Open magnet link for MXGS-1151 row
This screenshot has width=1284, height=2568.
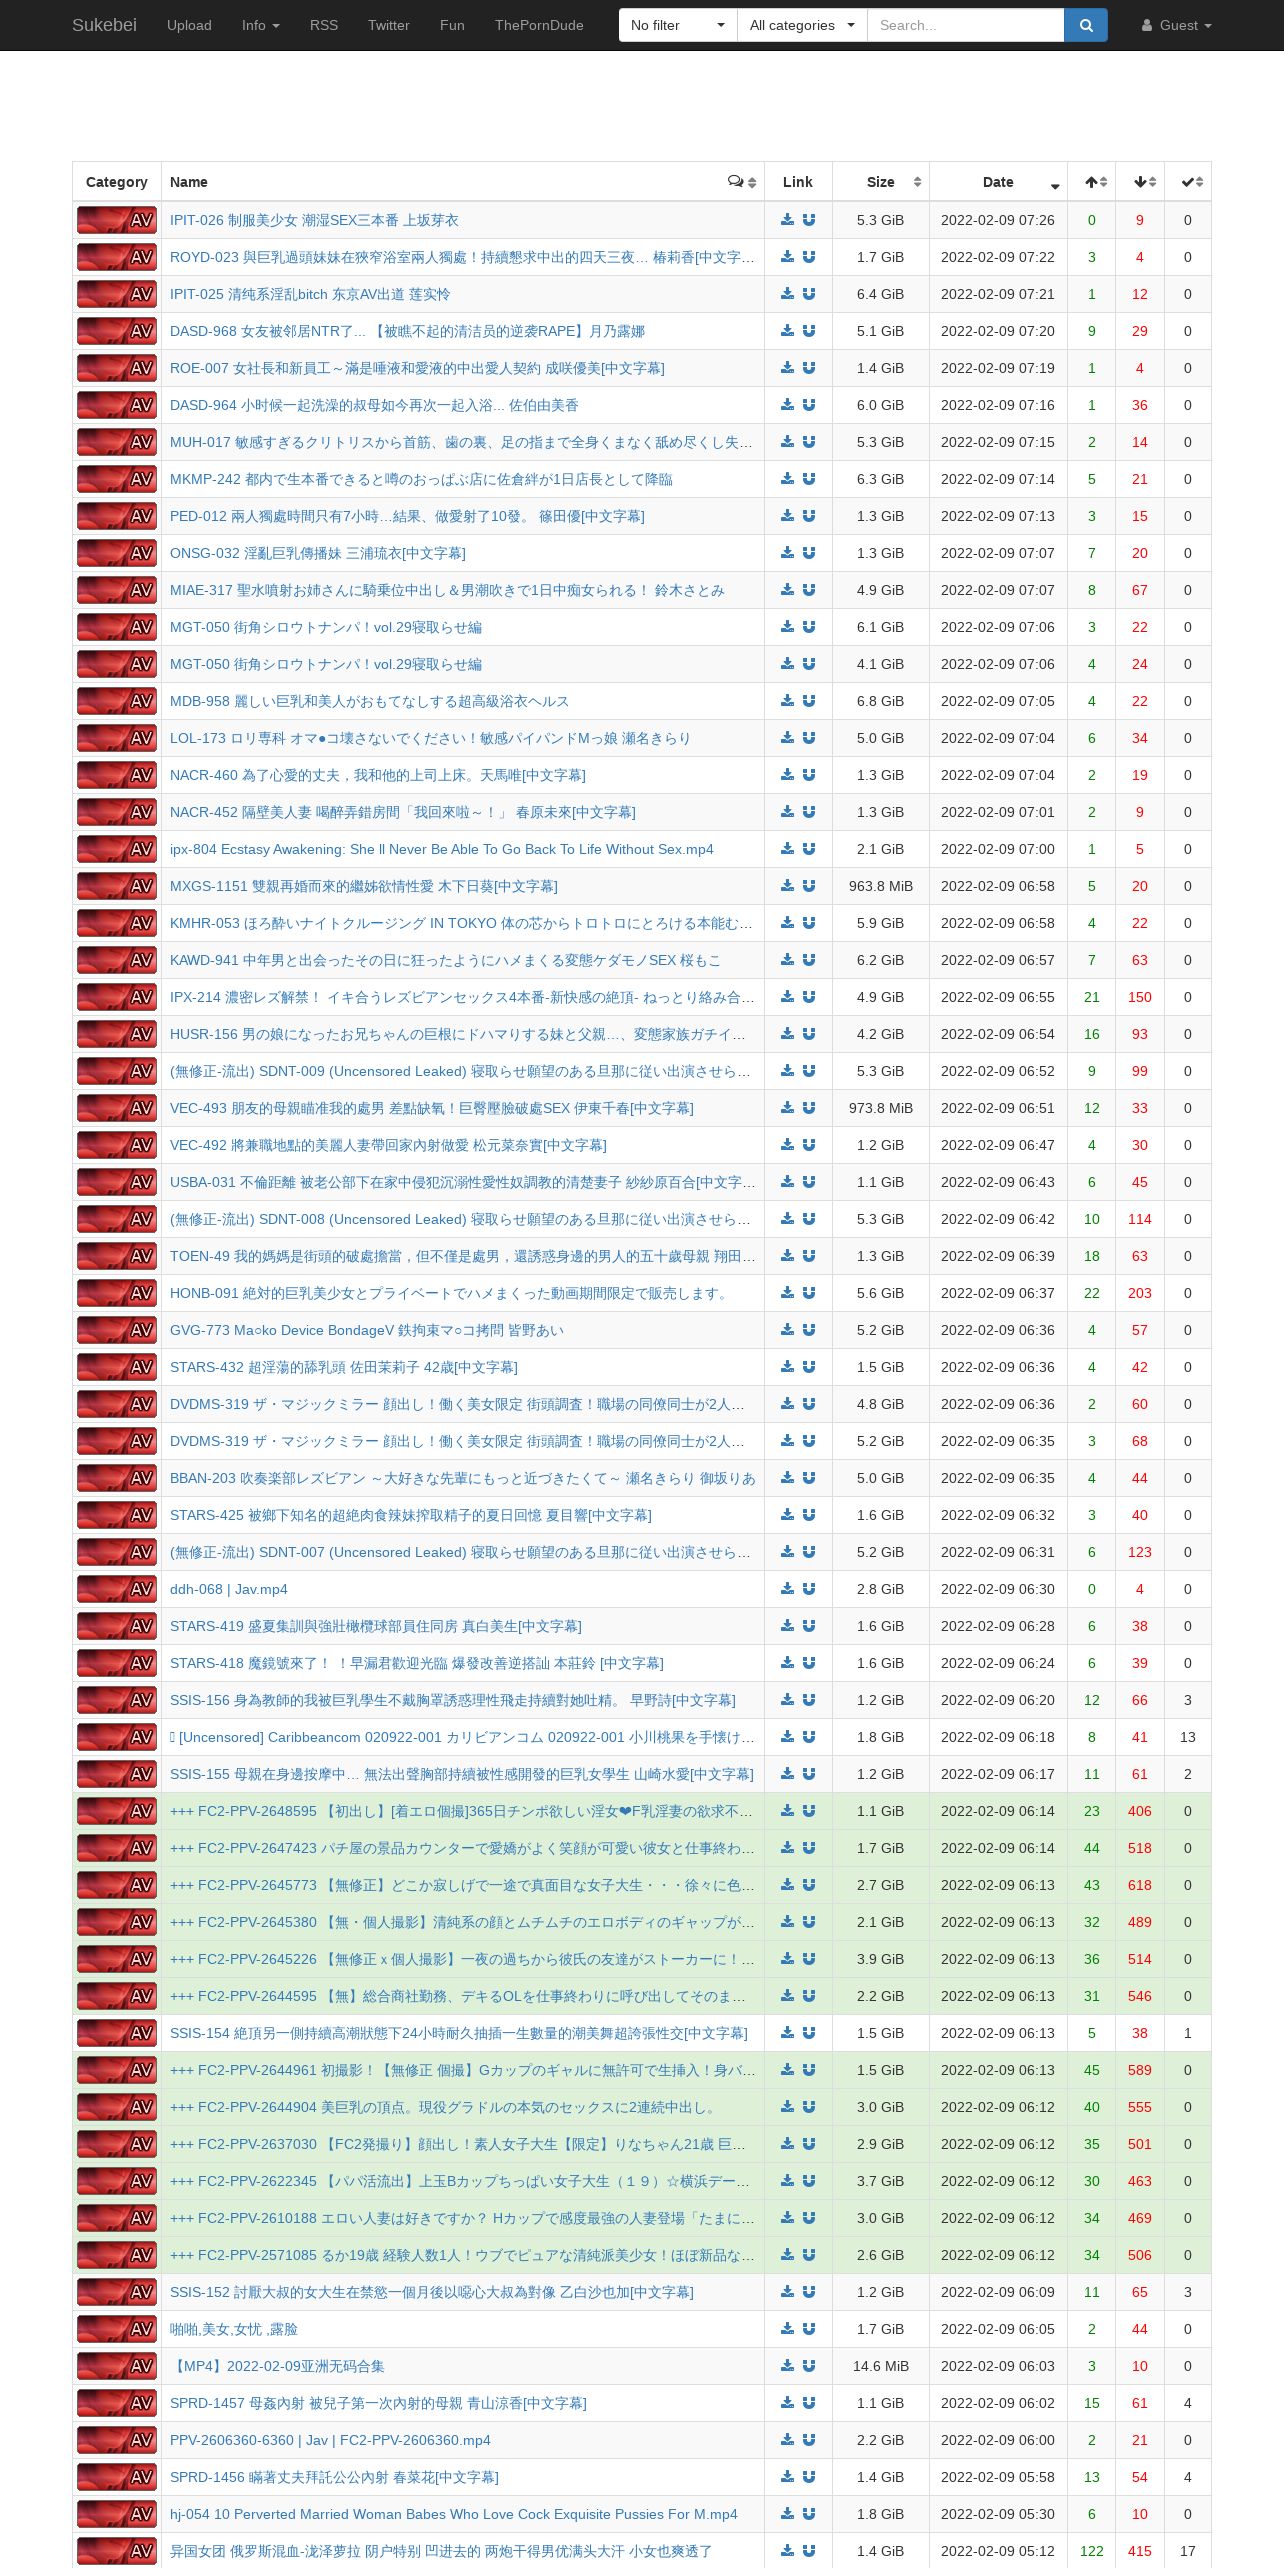809,886
